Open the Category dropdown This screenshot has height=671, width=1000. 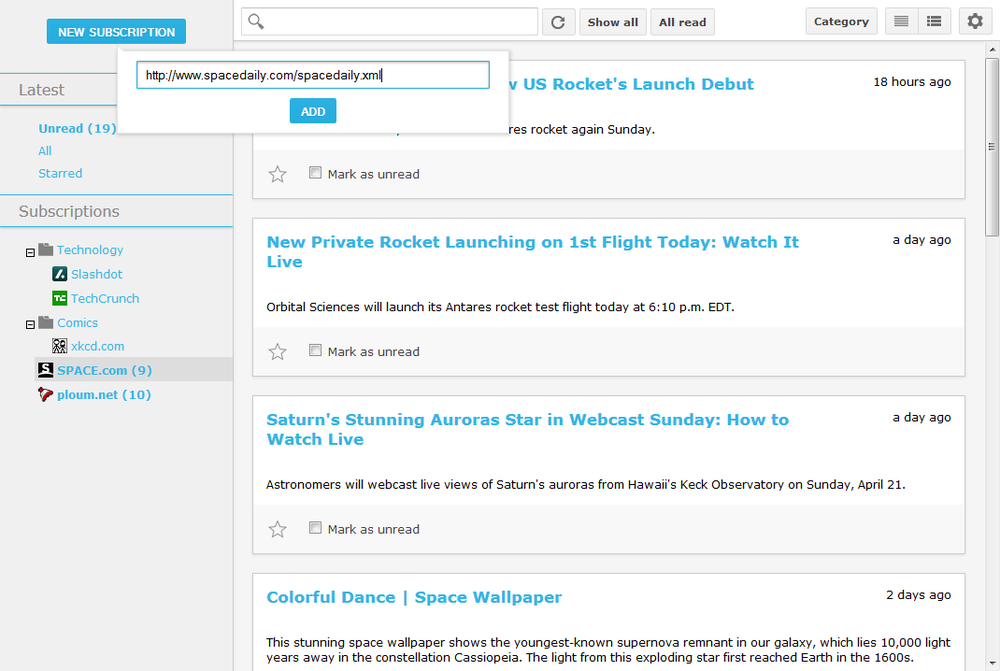pos(841,20)
